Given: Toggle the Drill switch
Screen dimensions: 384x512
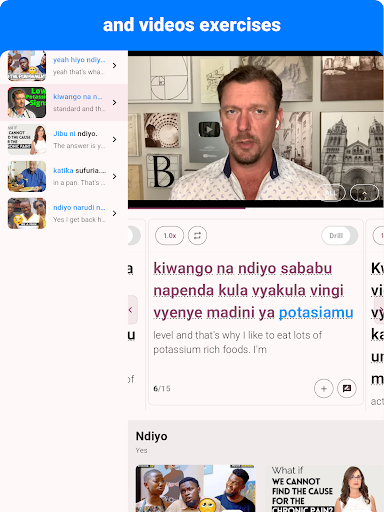Looking at the screenshot, I should [x=340, y=236].
